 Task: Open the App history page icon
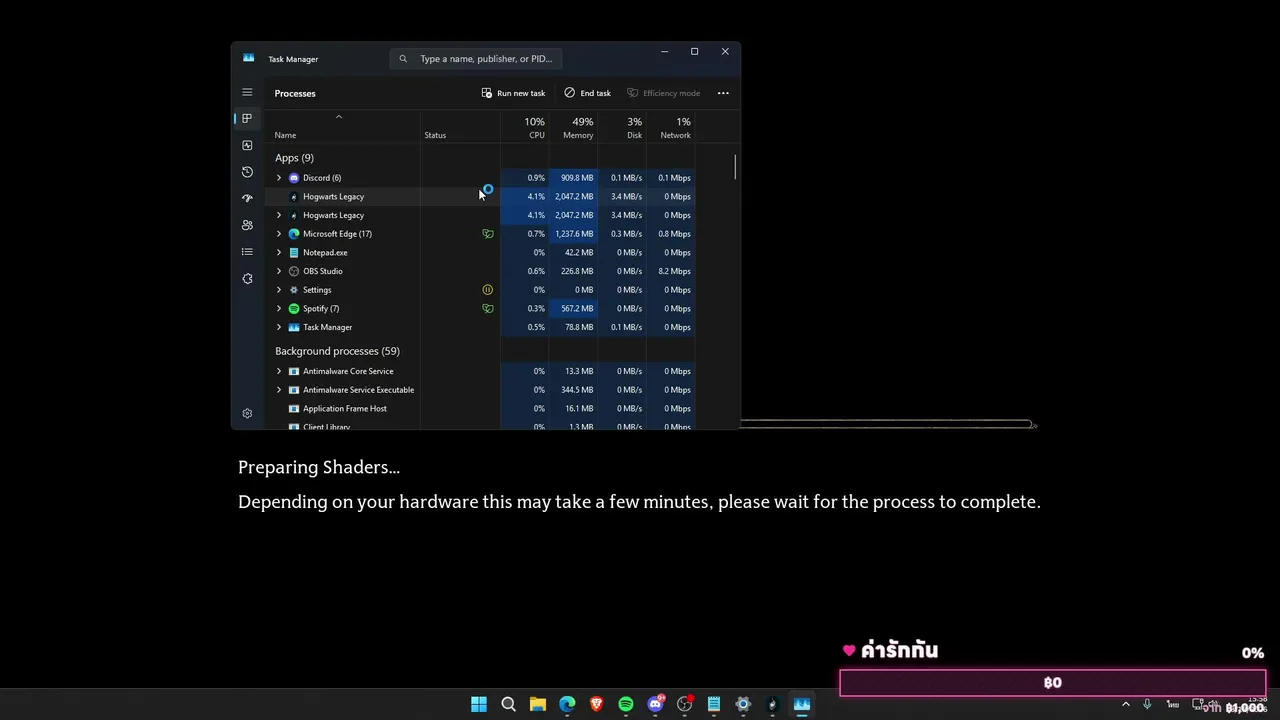coord(247,172)
